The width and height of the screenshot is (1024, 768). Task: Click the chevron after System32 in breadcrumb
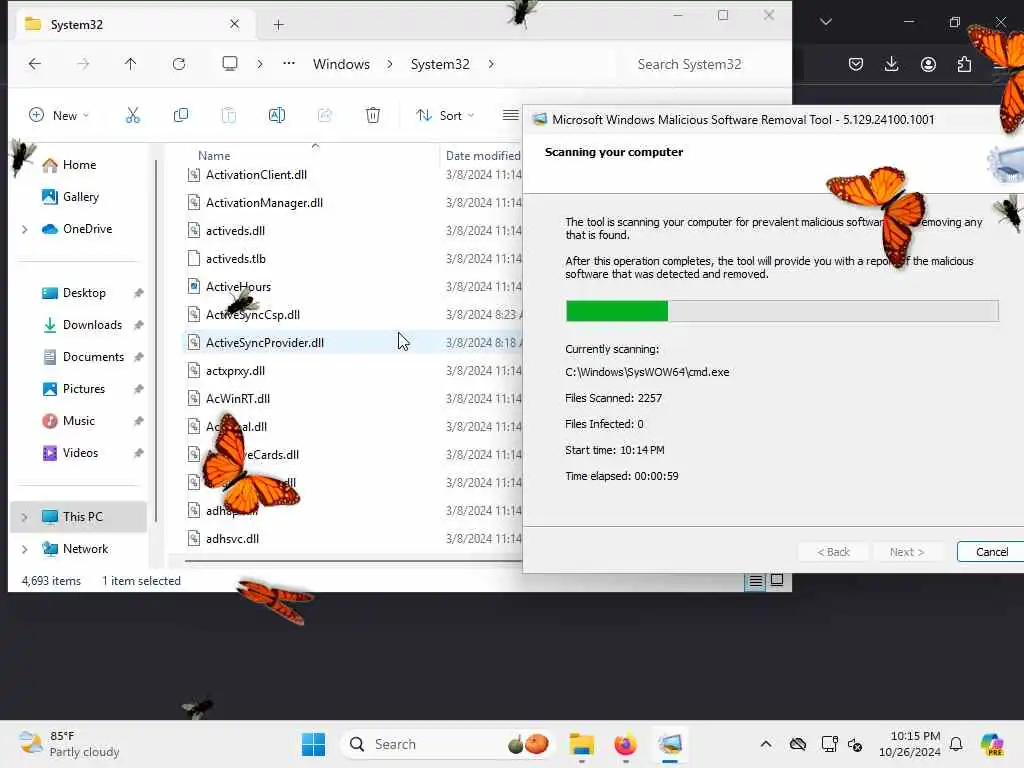[x=491, y=64]
